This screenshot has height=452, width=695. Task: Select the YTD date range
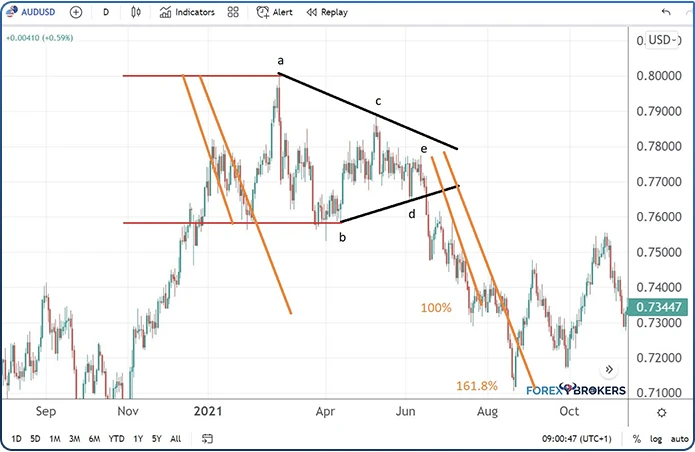pos(116,438)
